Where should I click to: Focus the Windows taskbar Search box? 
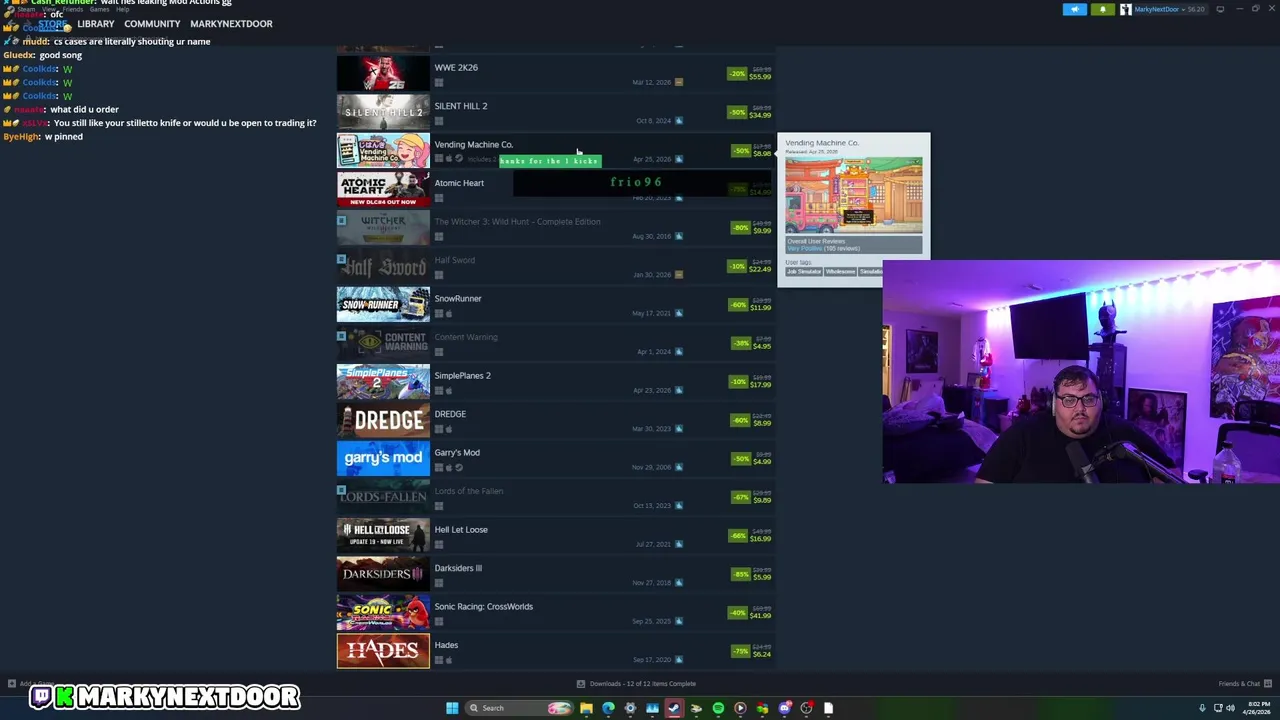pos(520,708)
